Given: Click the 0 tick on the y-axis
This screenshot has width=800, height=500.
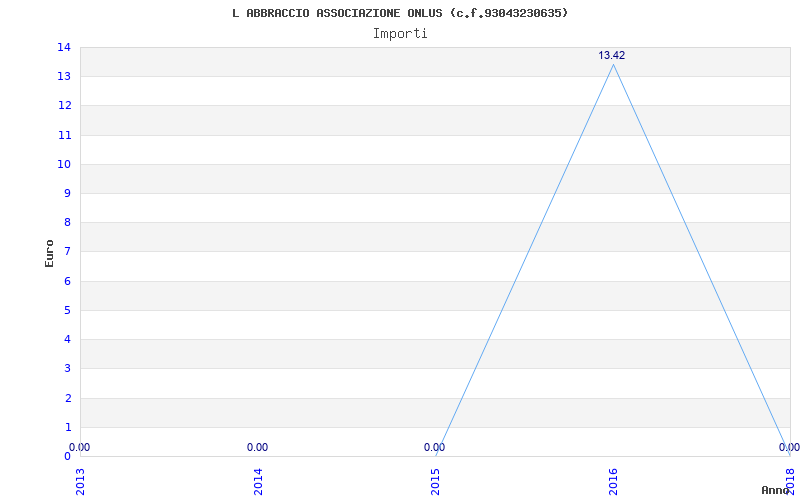Looking at the screenshot, I should [x=67, y=456].
